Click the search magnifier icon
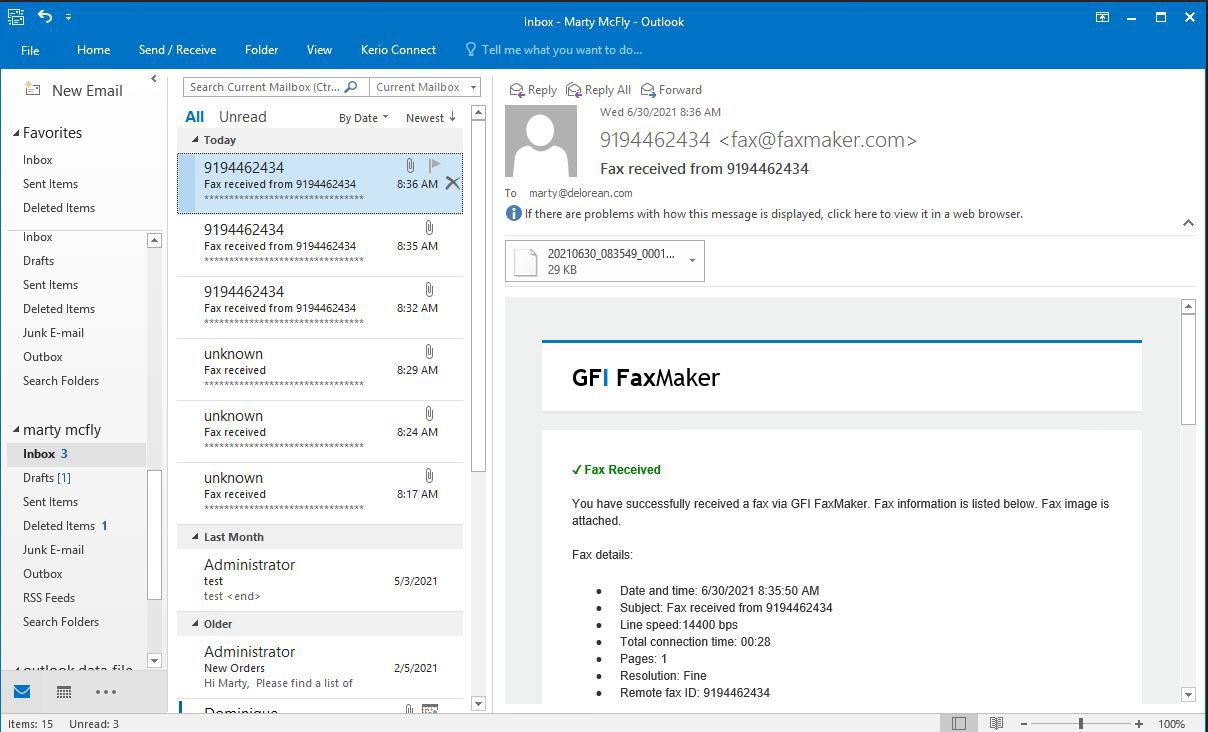The width and height of the screenshot is (1208, 732). point(352,87)
